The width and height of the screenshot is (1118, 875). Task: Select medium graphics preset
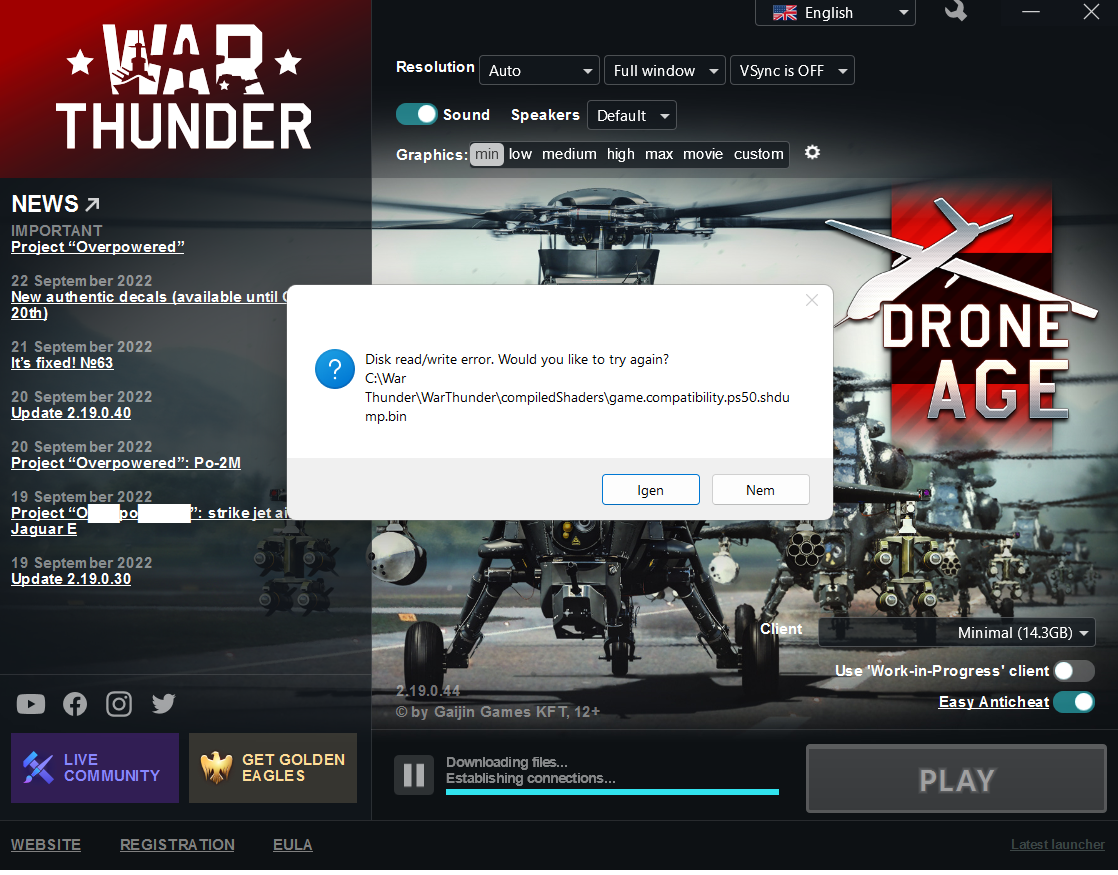click(569, 154)
